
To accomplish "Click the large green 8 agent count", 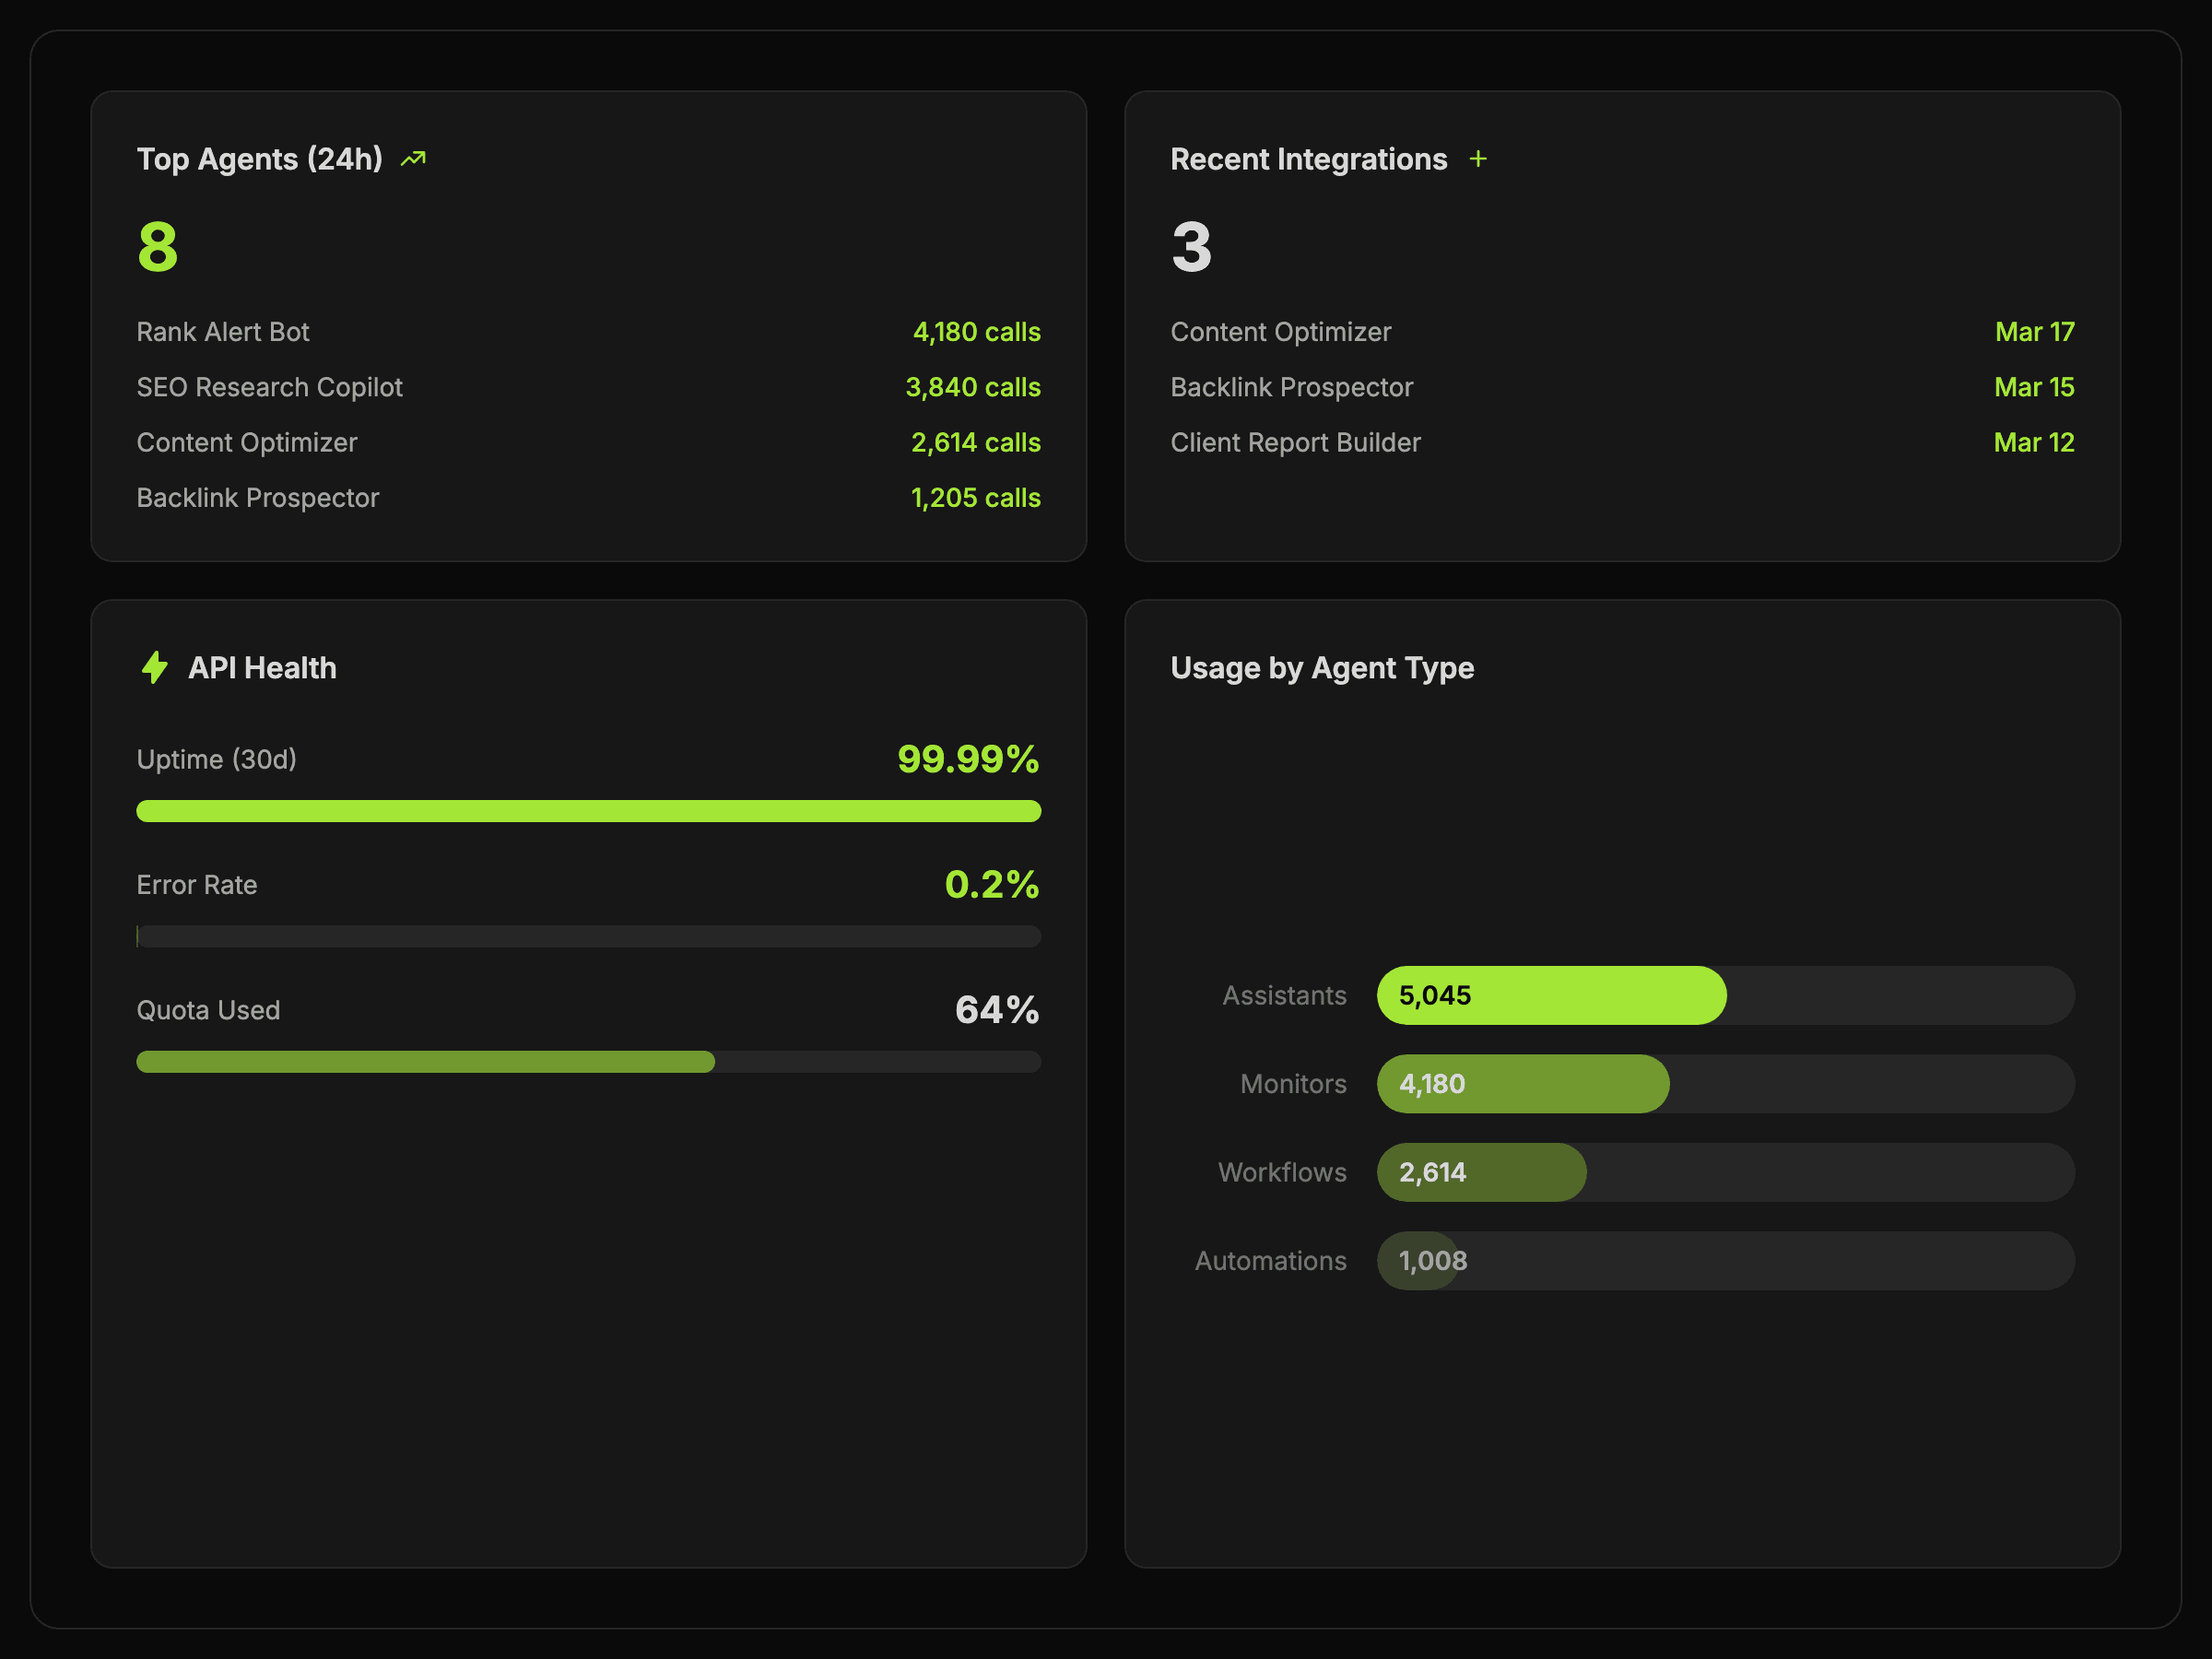I will click(158, 247).
